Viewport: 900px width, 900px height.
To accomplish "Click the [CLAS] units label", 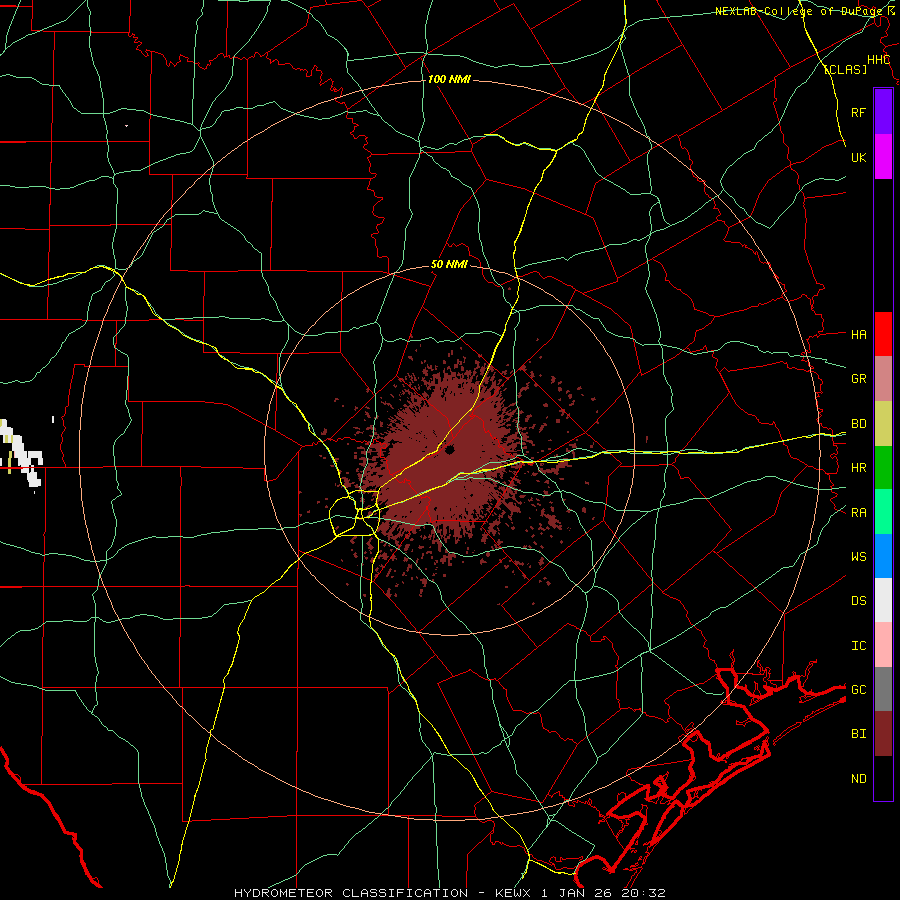I will pyautogui.click(x=845, y=69).
